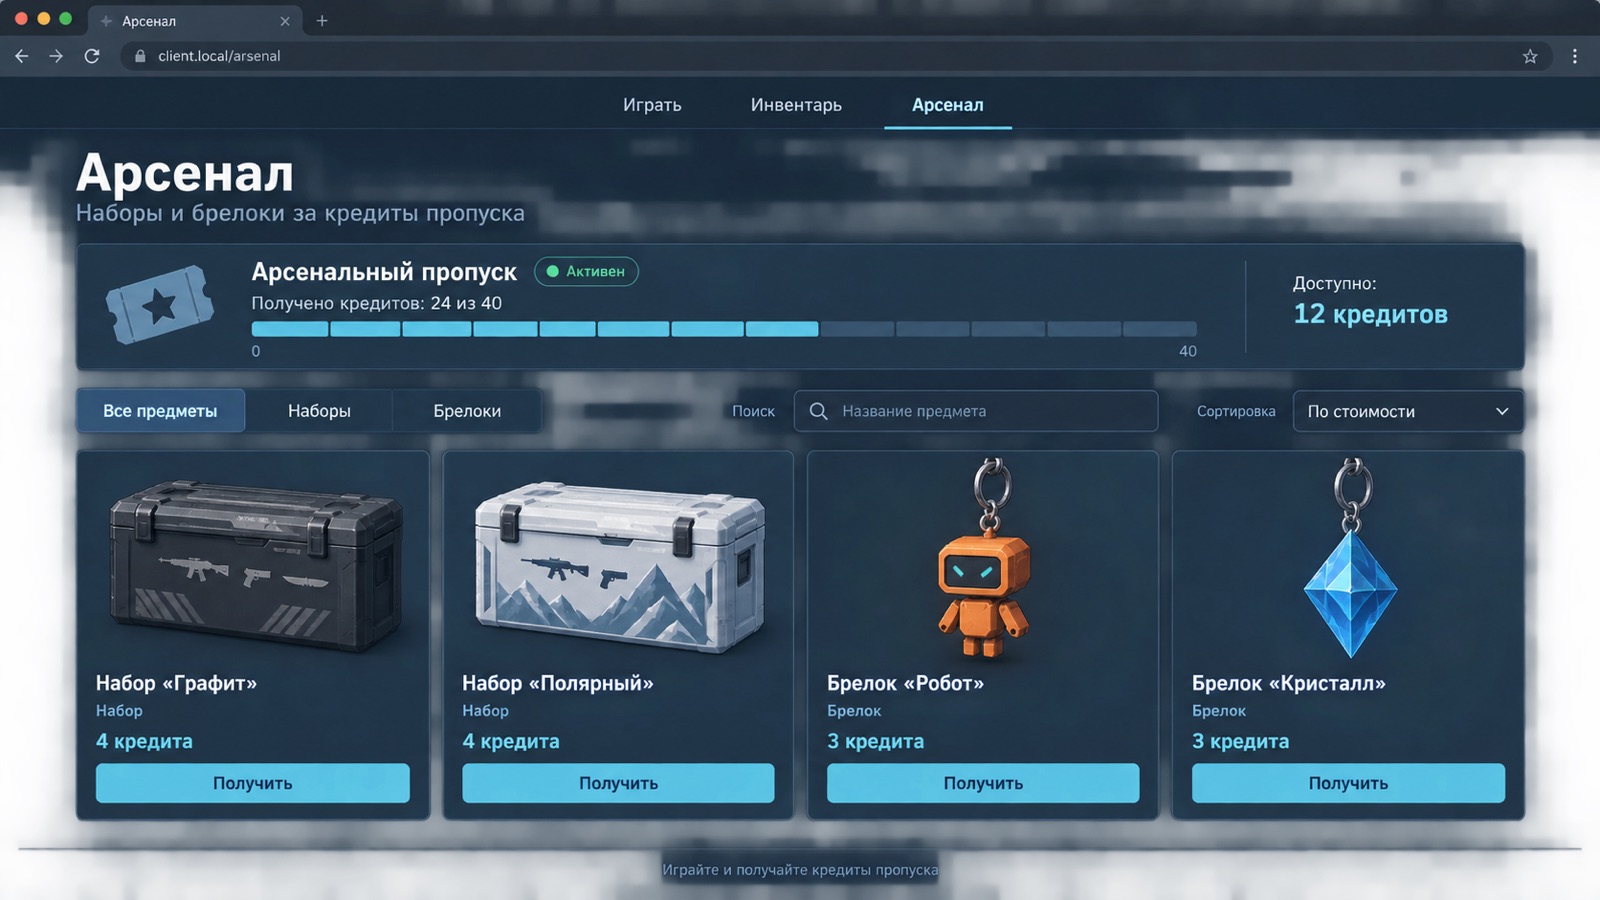
Task: Click the magnifier icon in the search field
Action: coord(818,411)
